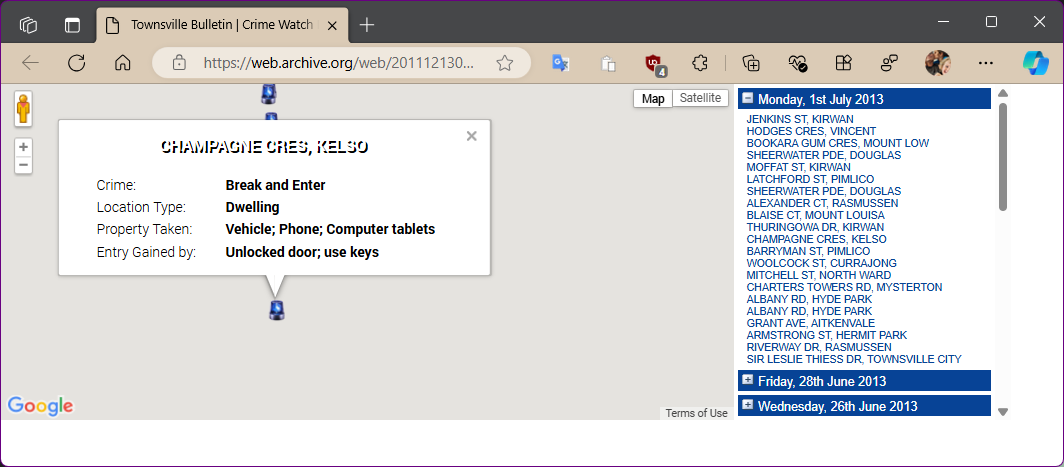Collapse the Monday, 1st July 2013 section
Image resolution: width=1064 pixels, height=467 pixels.
(x=748, y=99)
